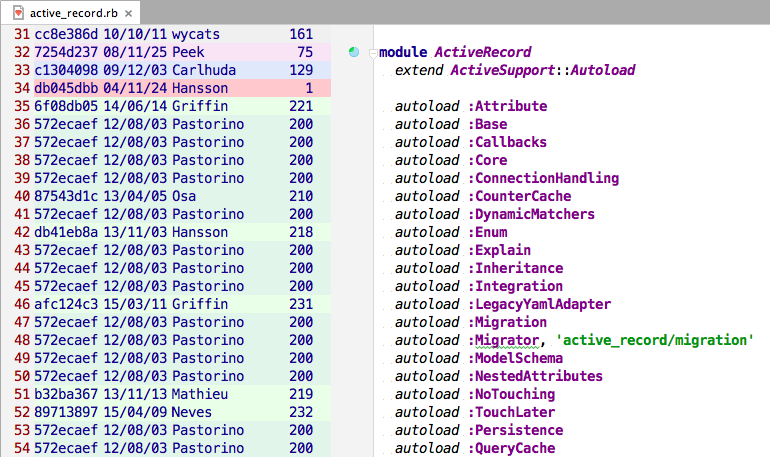
Task: Click the :Core symbol
Action: [x=488, y=160]
